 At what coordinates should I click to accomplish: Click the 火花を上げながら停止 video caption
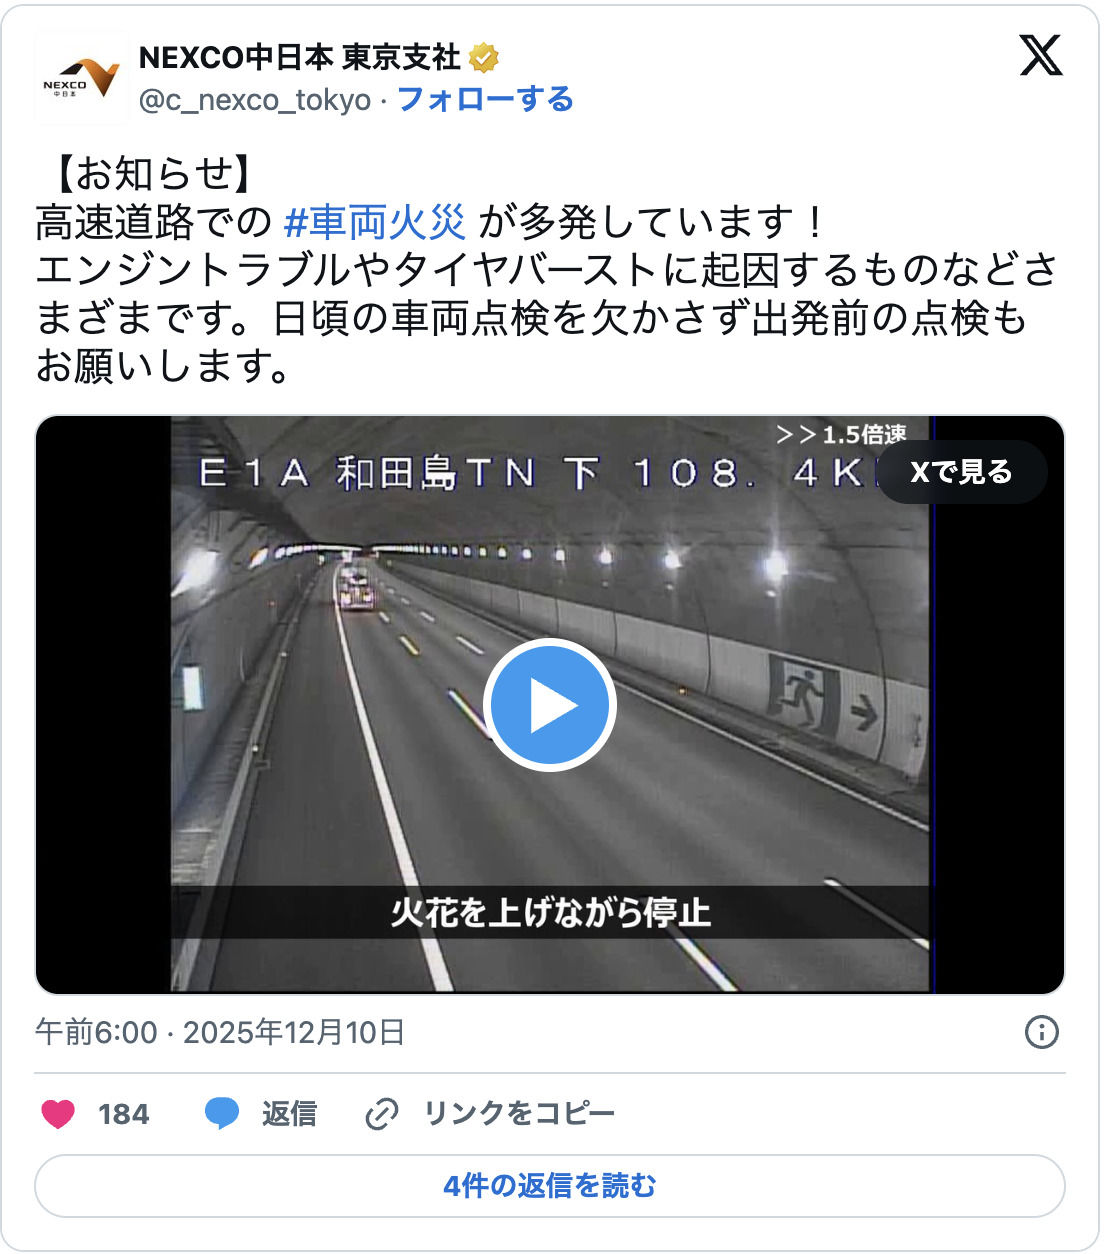click(x=550, y=912)
